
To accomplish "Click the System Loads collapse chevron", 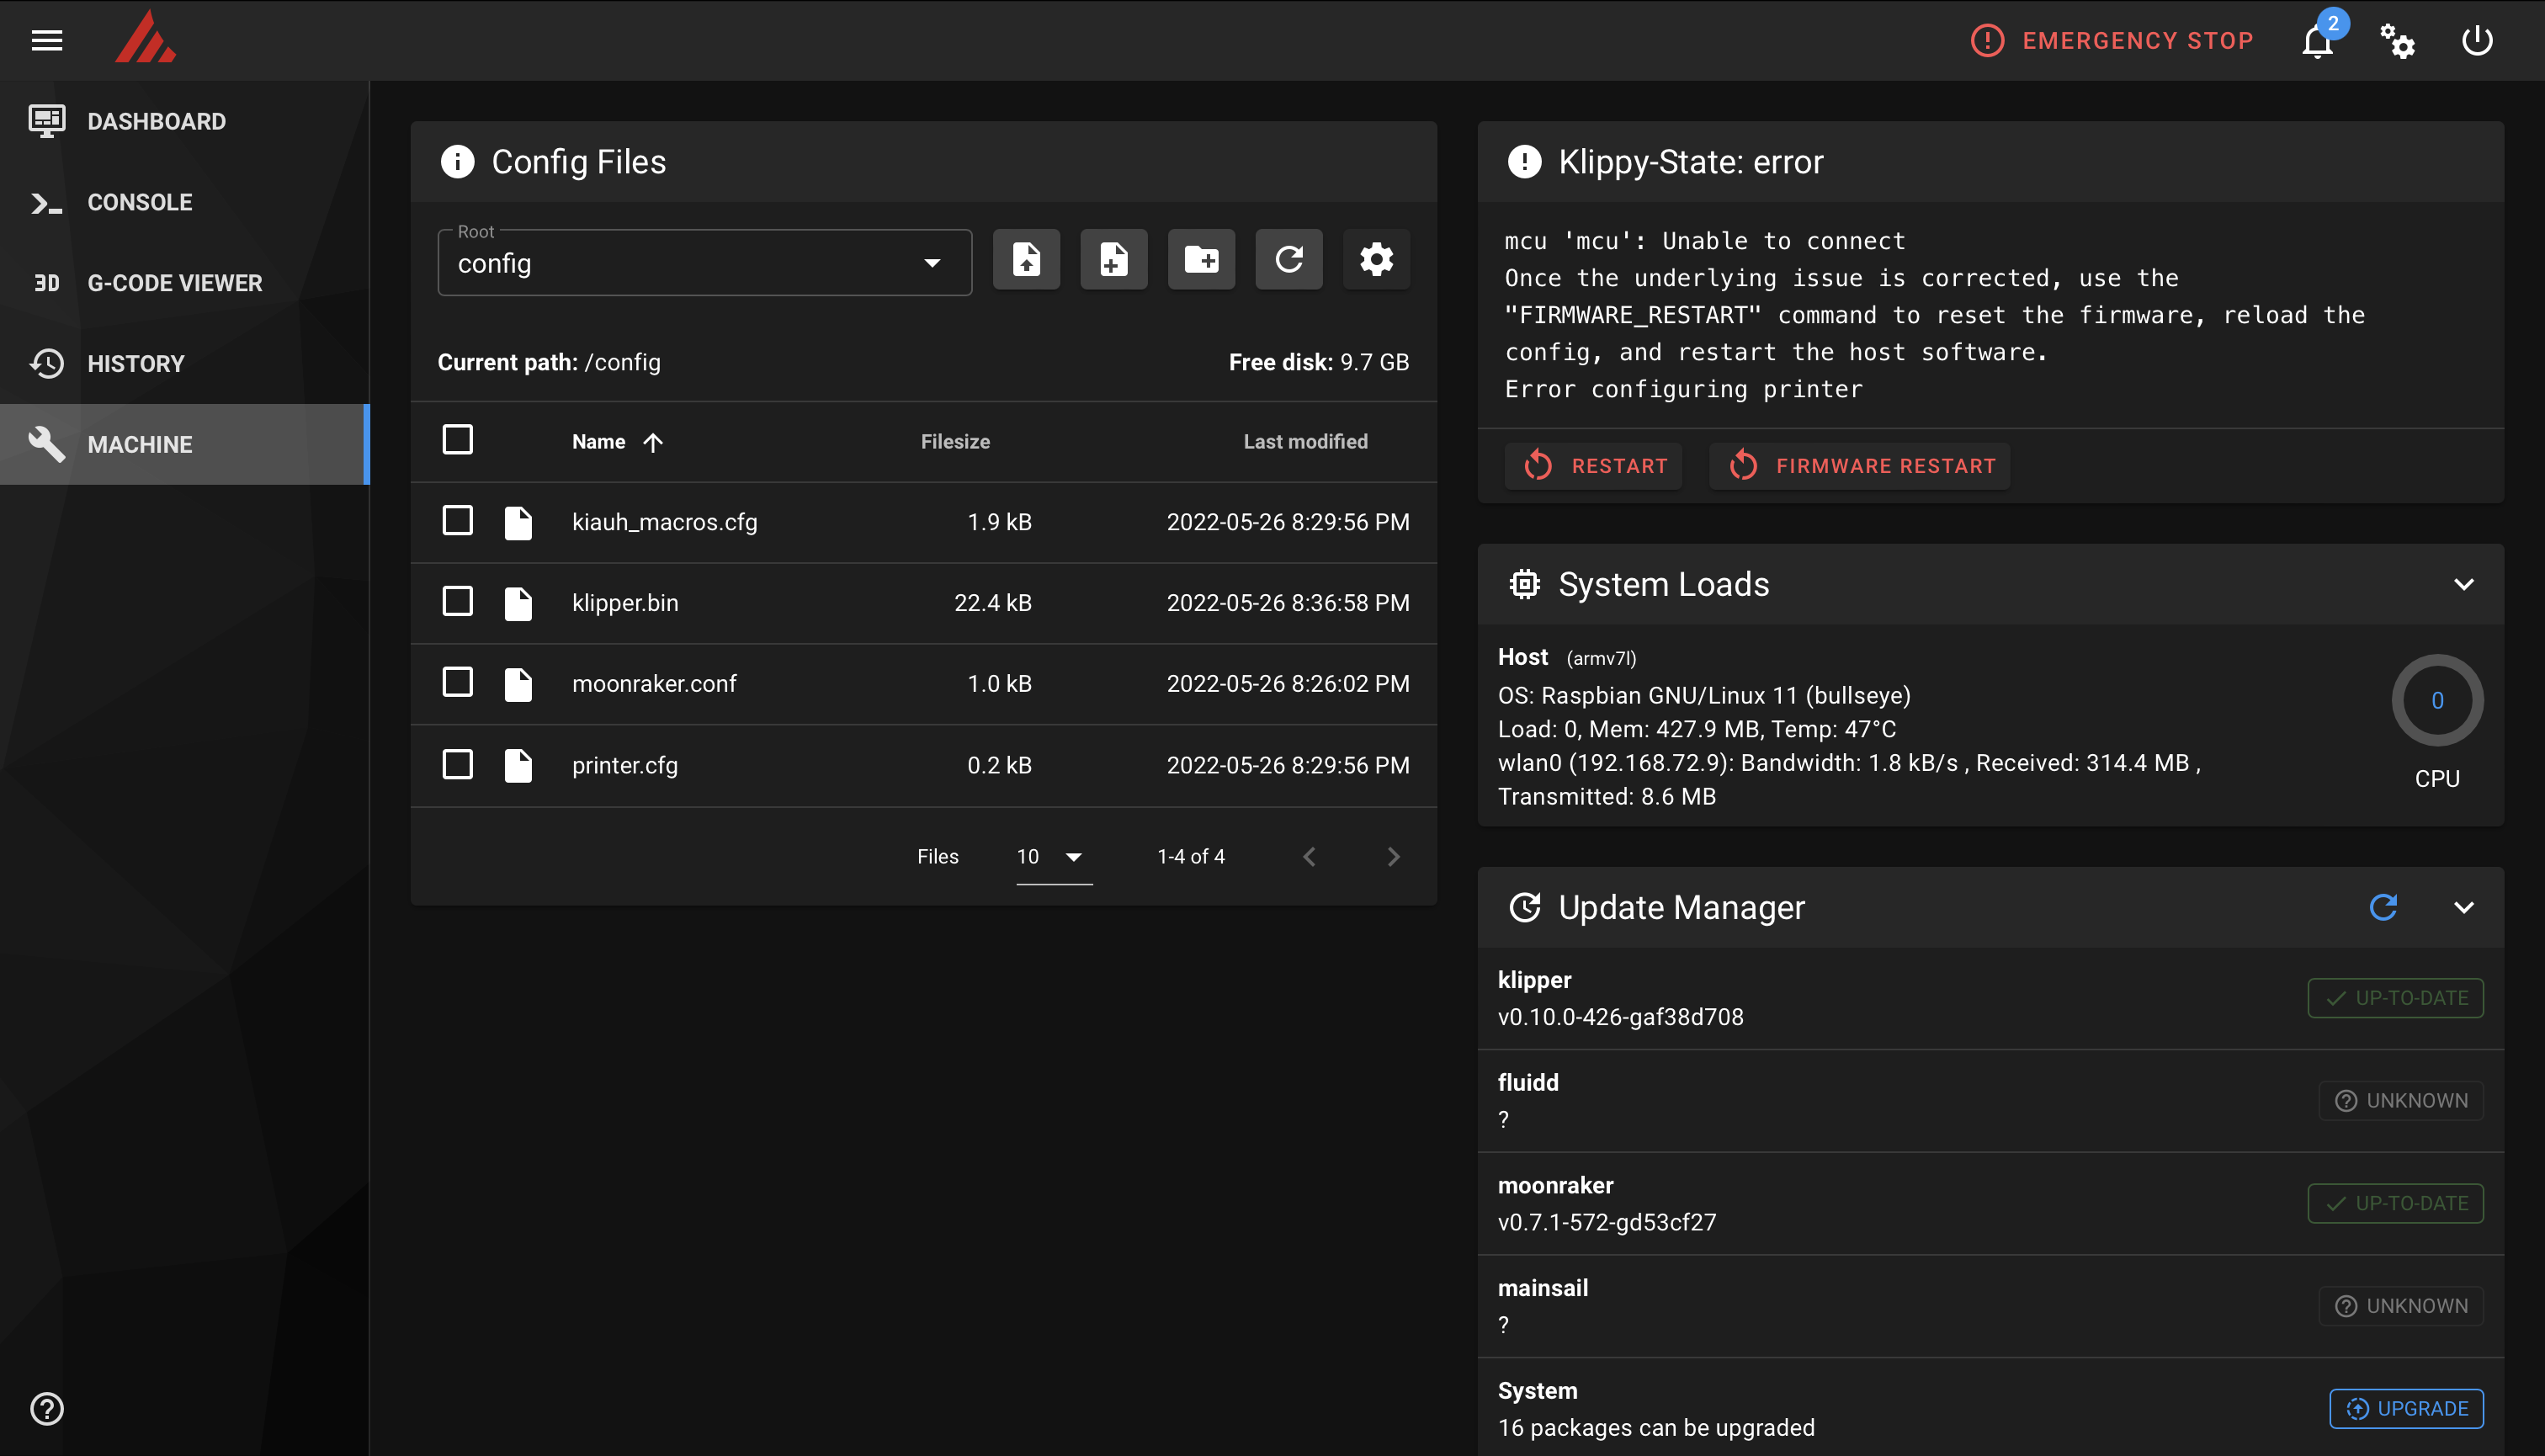I will [x=2464, y=584].
